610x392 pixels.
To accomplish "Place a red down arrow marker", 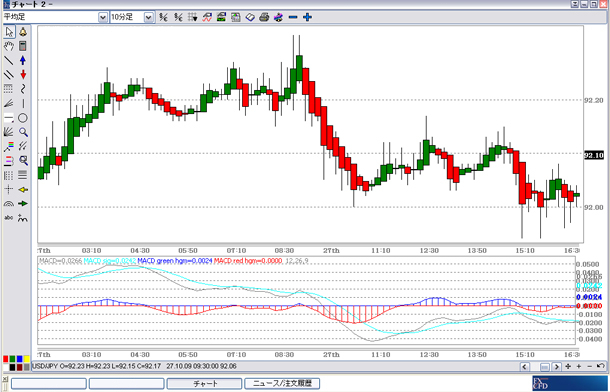I will coord(23,75).
